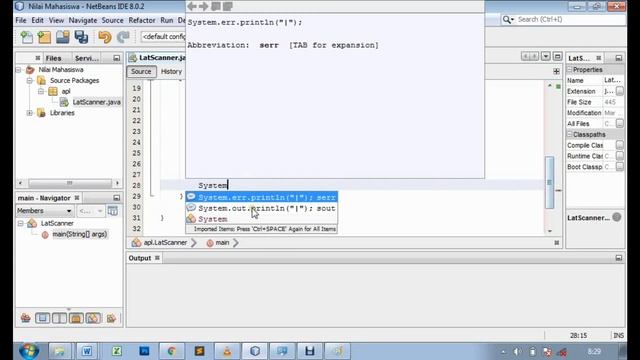Open the Refactor menu
640x360 pixels.
click(x=142, y=20)
